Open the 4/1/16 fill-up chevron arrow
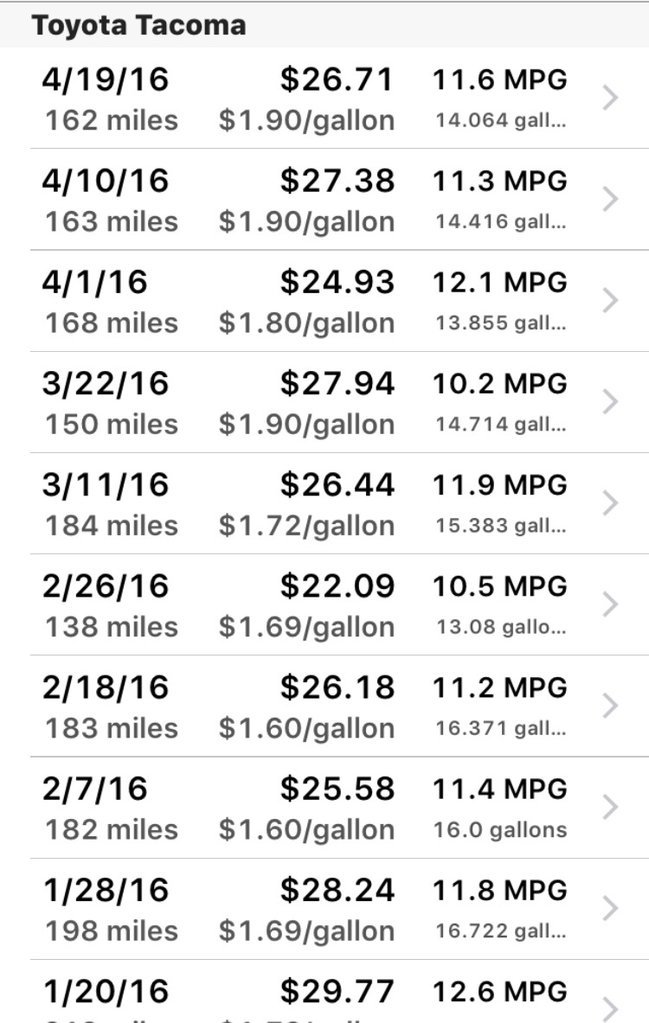The width and height of the screenshot is (649, 1023). point(610,300)
